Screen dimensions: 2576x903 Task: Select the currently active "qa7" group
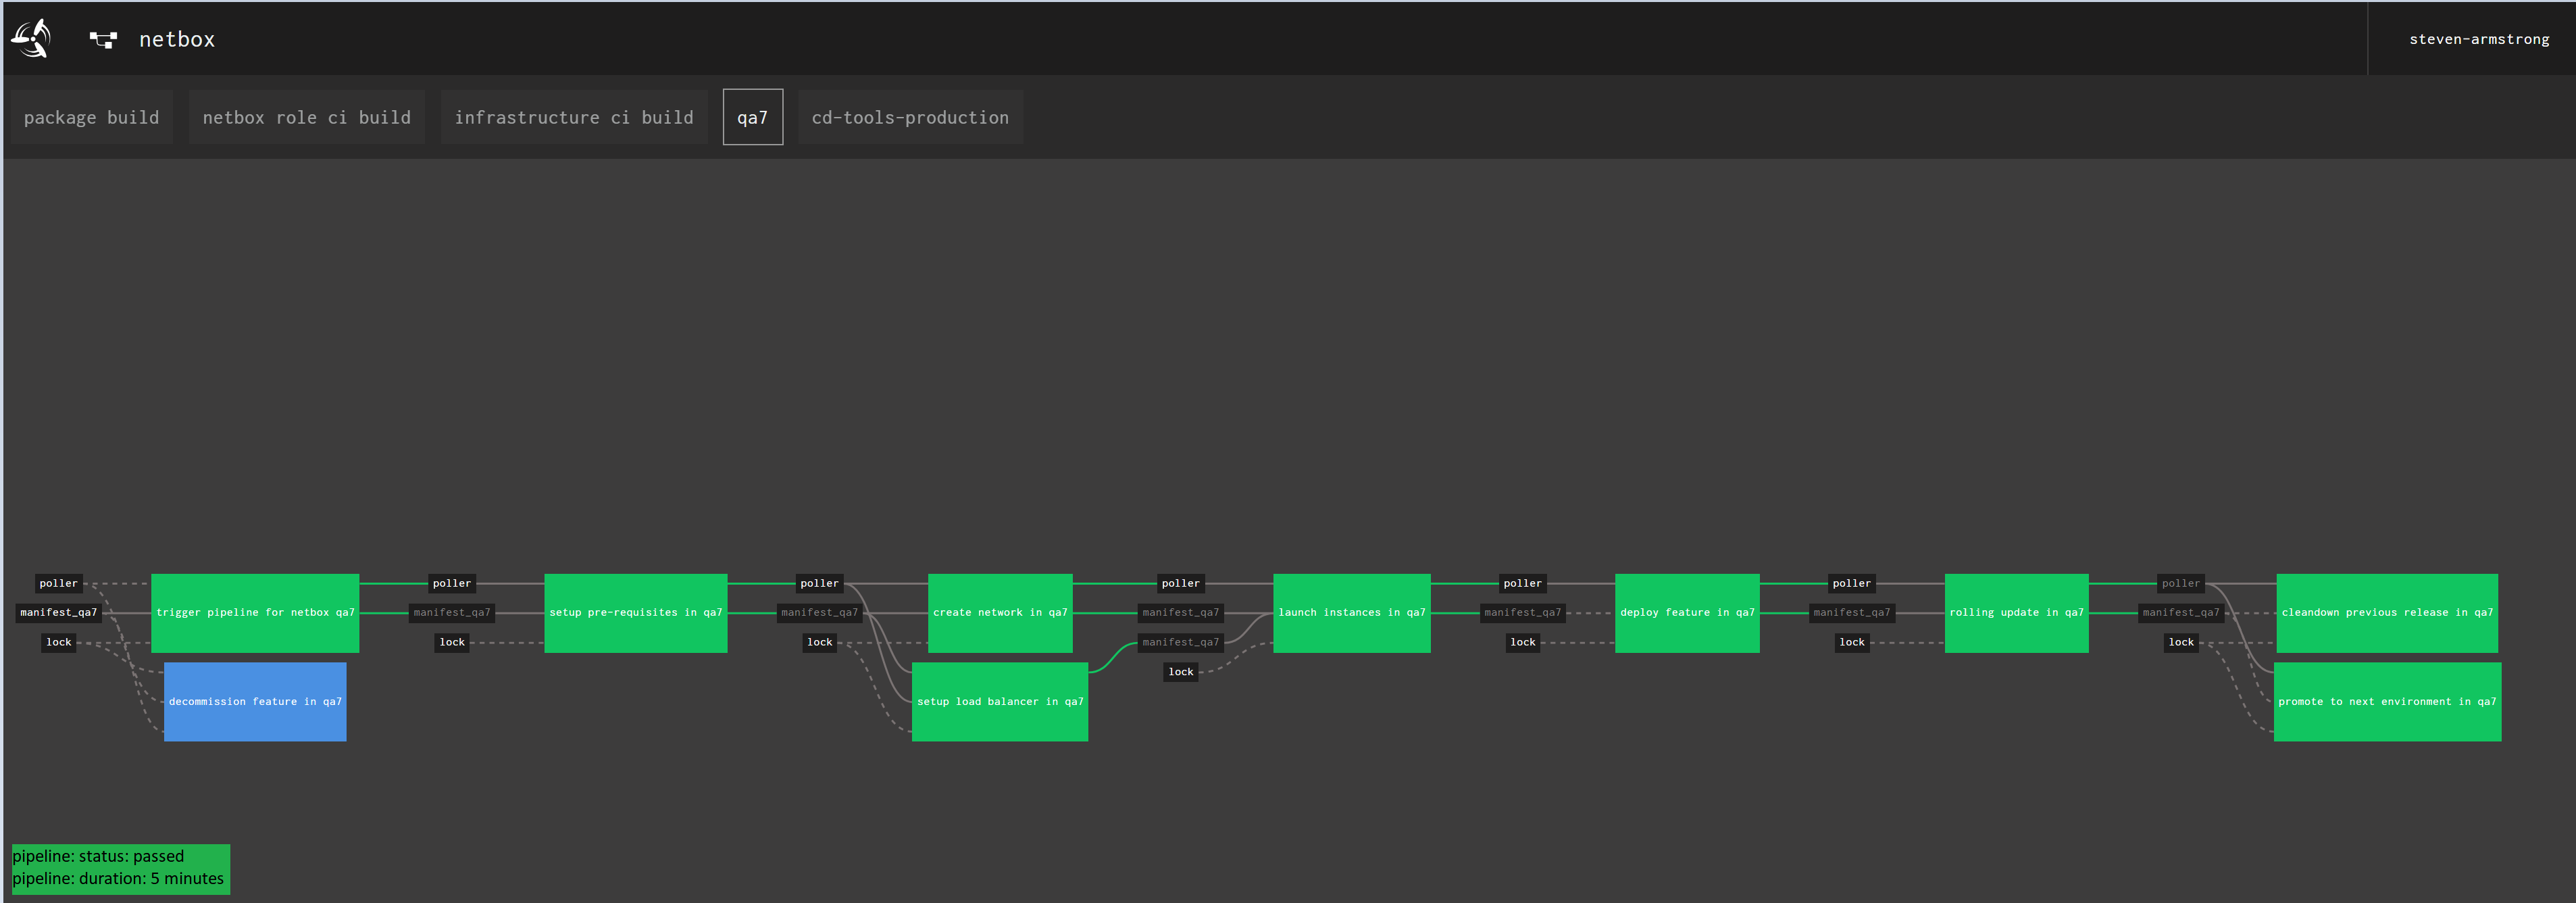[x=752, y=116]
